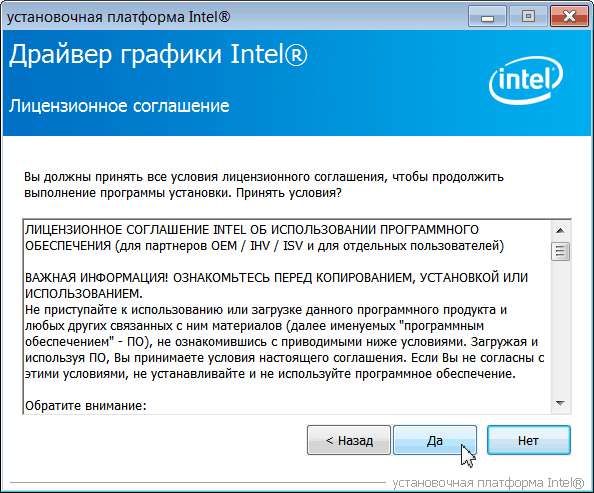
Task: Click the license text scrollbar thumb
Action: tap(560, 251)
